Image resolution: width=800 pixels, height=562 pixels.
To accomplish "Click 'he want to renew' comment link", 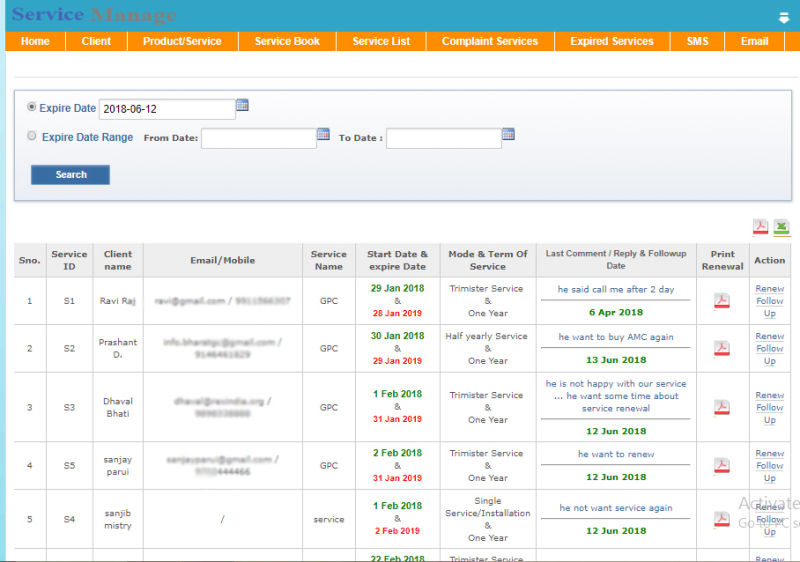I will click(616, 454).
